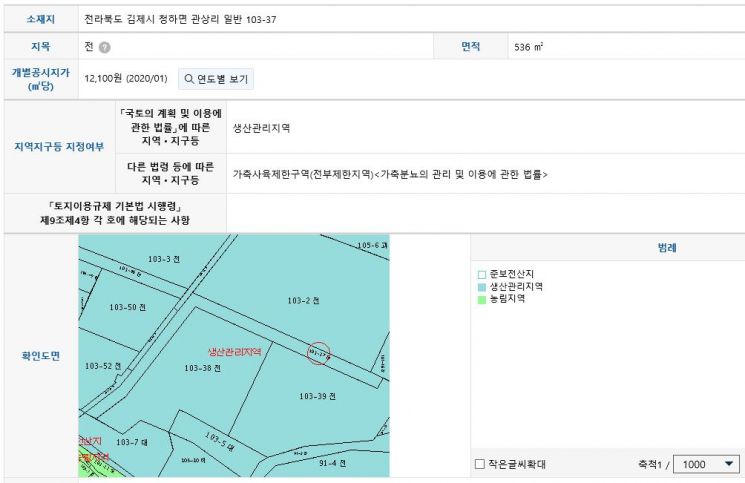Click the 소재지 row label
Image resolution: width=745 pixels, height=483 pixels.
coord(41,19)
